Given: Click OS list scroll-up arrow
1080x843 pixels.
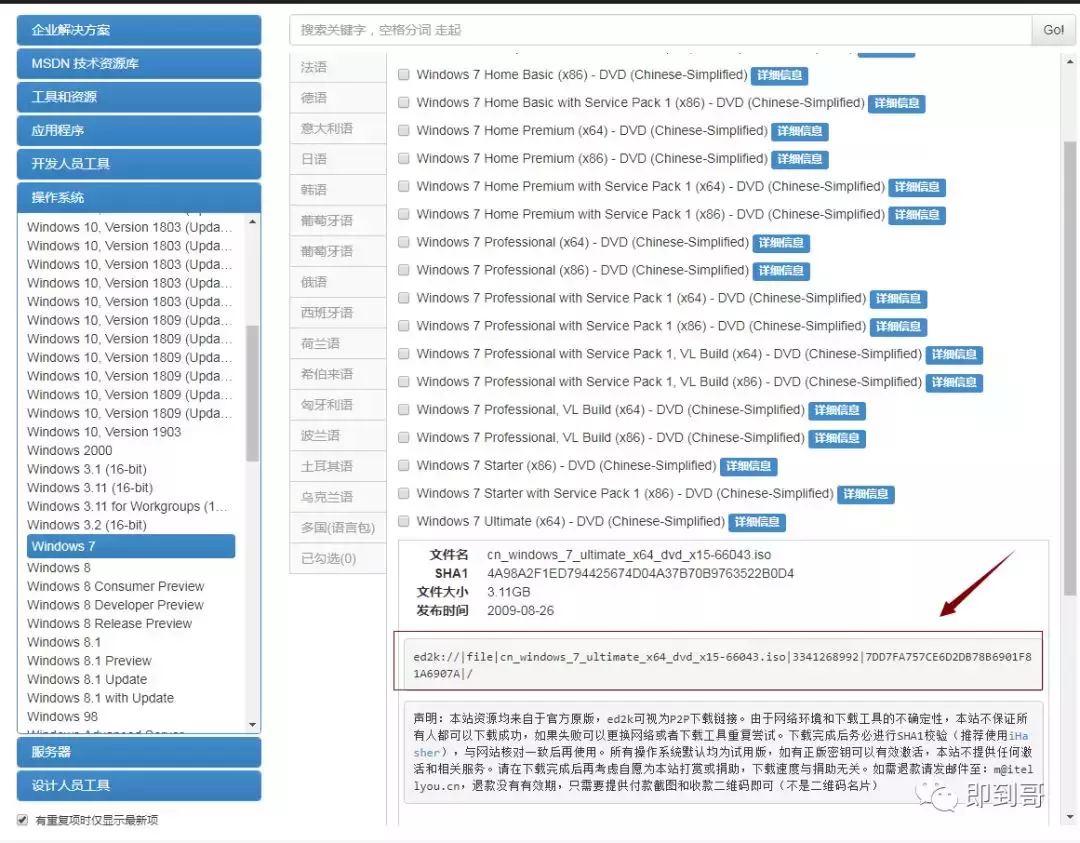Looking at the screenshot, I should (253, 222).
